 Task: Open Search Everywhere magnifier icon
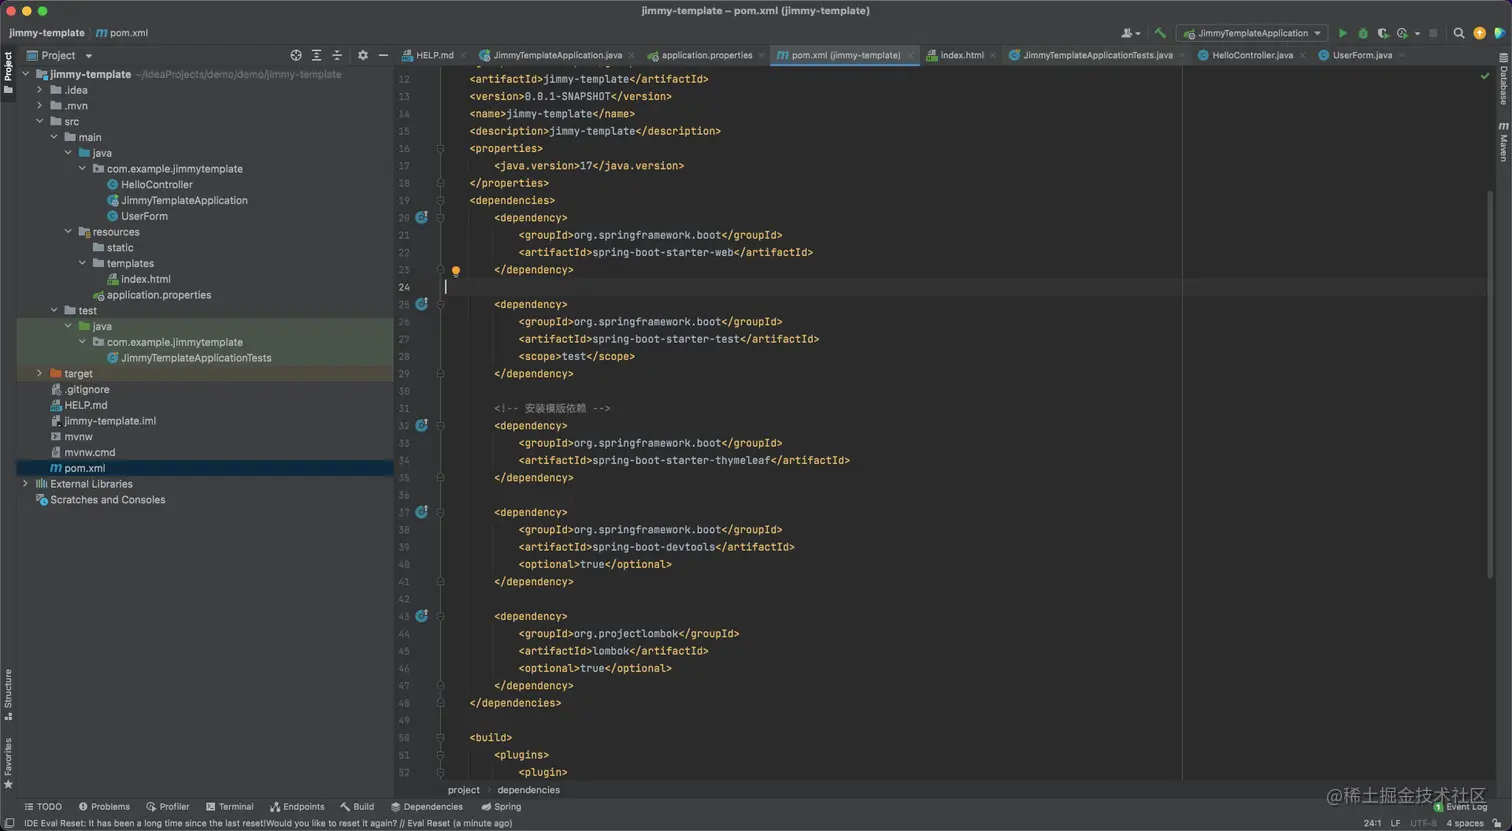1458,33
